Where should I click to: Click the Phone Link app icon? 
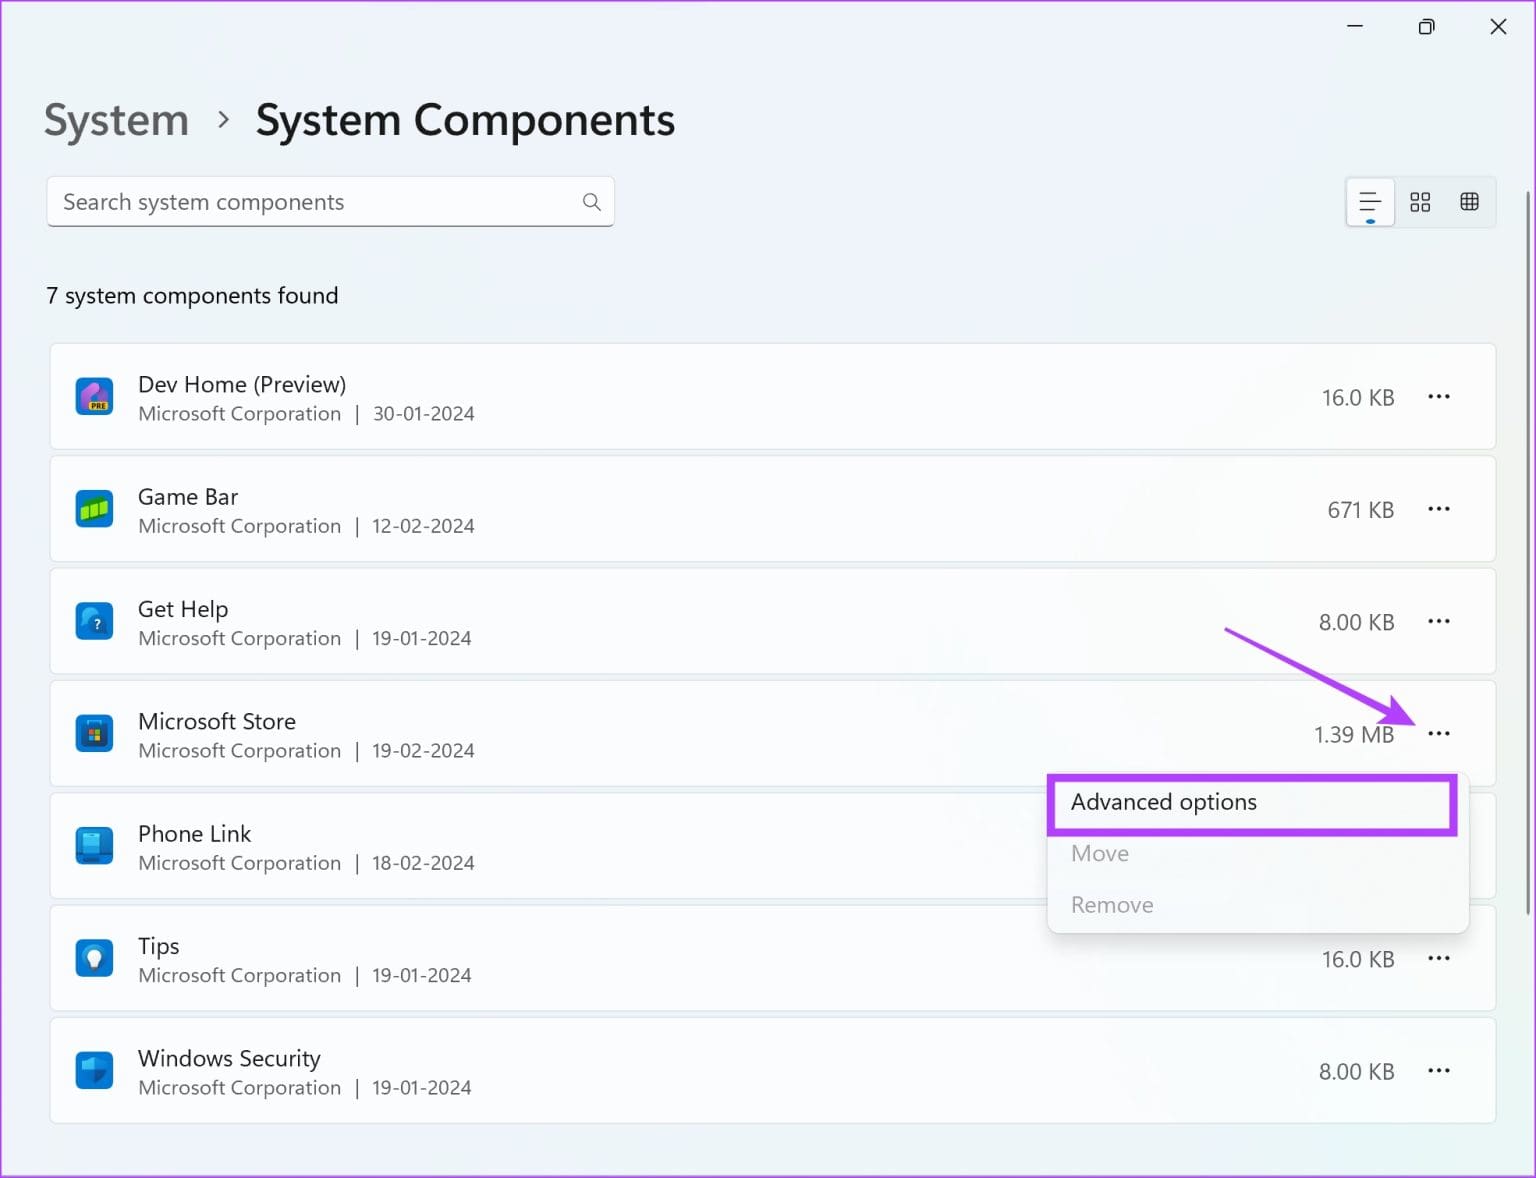tap(94, 846)
